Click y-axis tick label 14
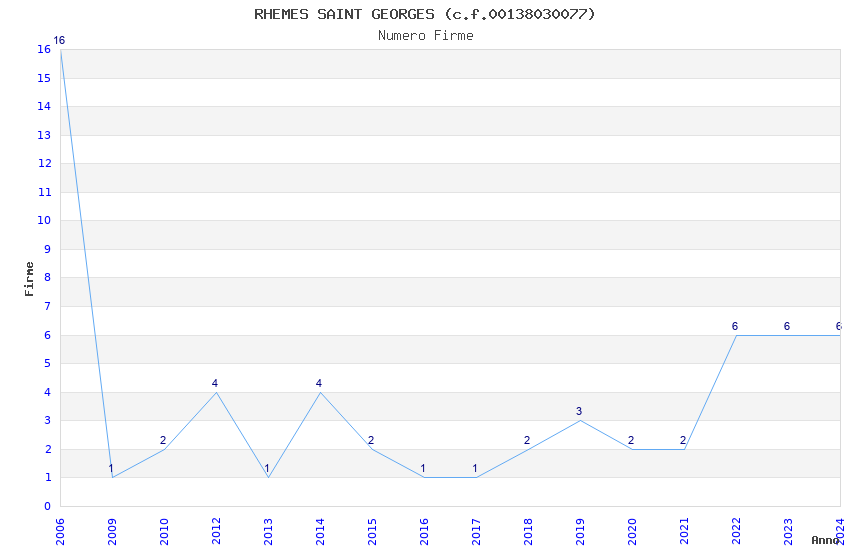Screen dimensions: 850x550 pos(44,106)
